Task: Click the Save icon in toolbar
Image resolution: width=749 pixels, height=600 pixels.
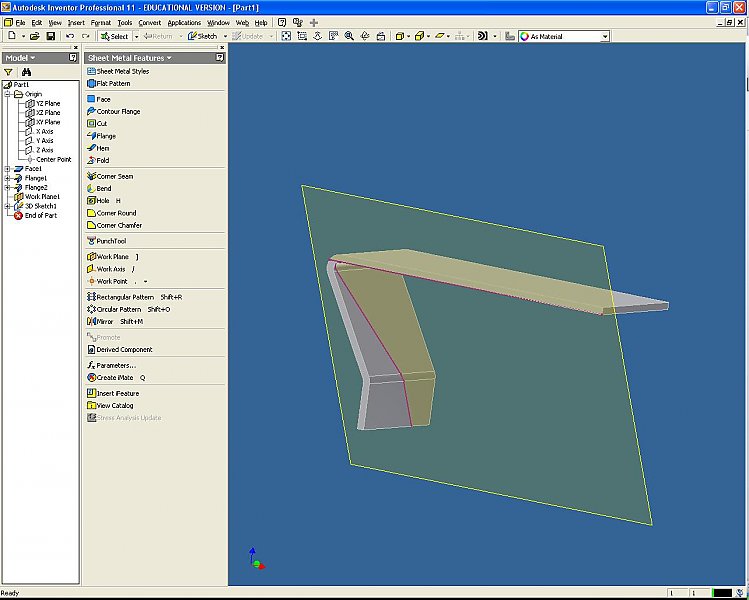Action: pos(50,36)
